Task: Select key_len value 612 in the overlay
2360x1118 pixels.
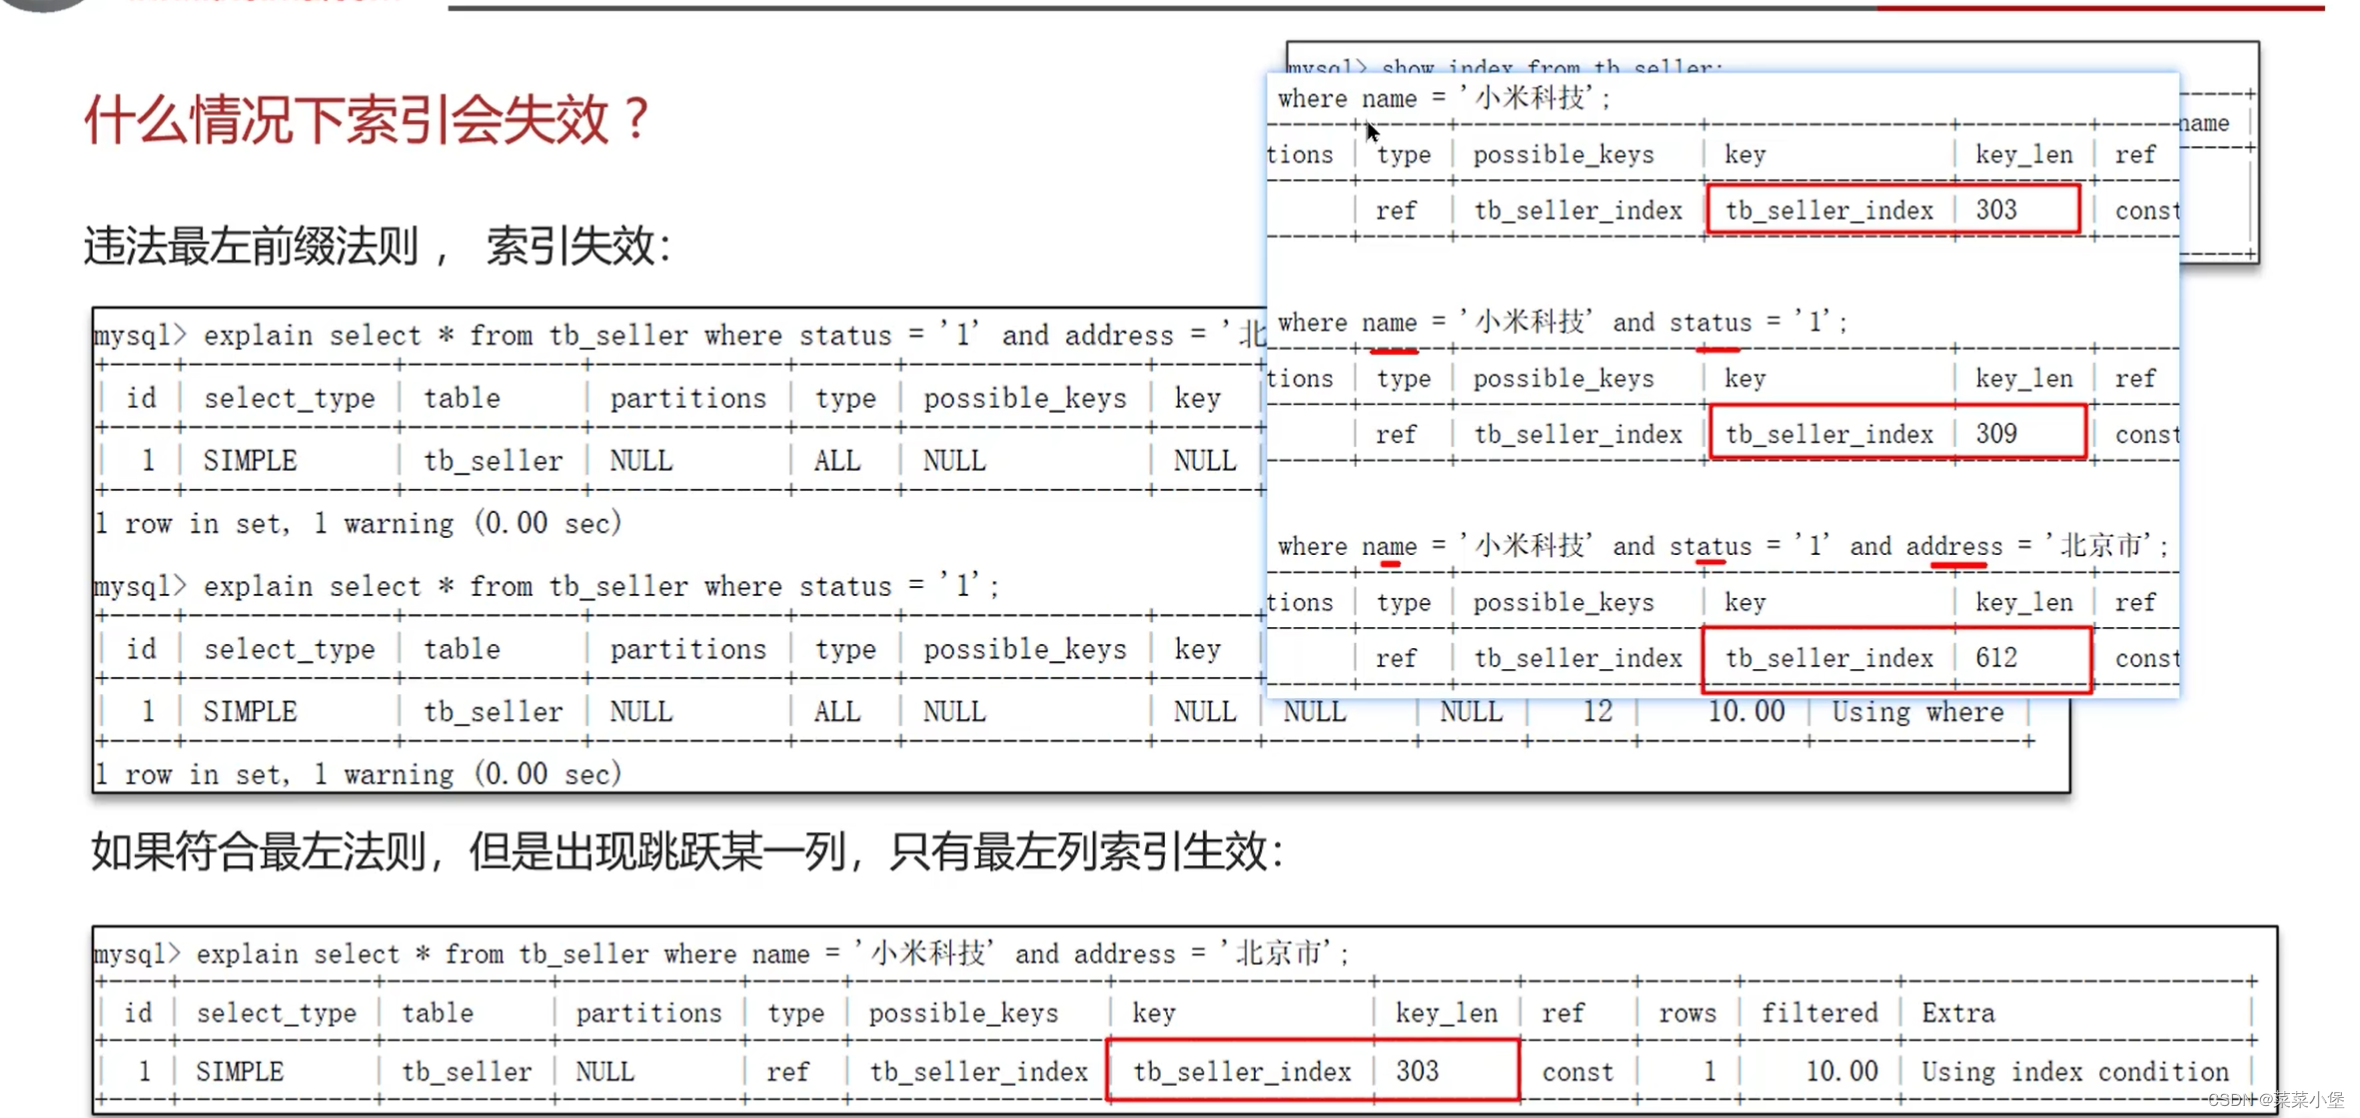Action: pos(1996,658)
